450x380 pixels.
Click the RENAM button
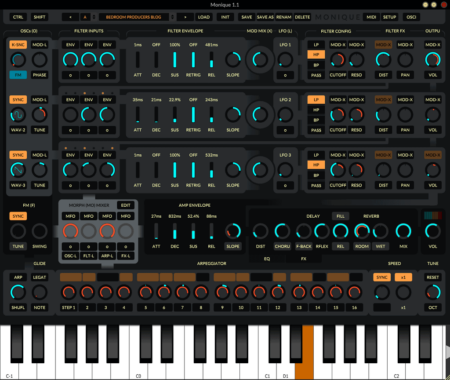(x=284, y=17)
